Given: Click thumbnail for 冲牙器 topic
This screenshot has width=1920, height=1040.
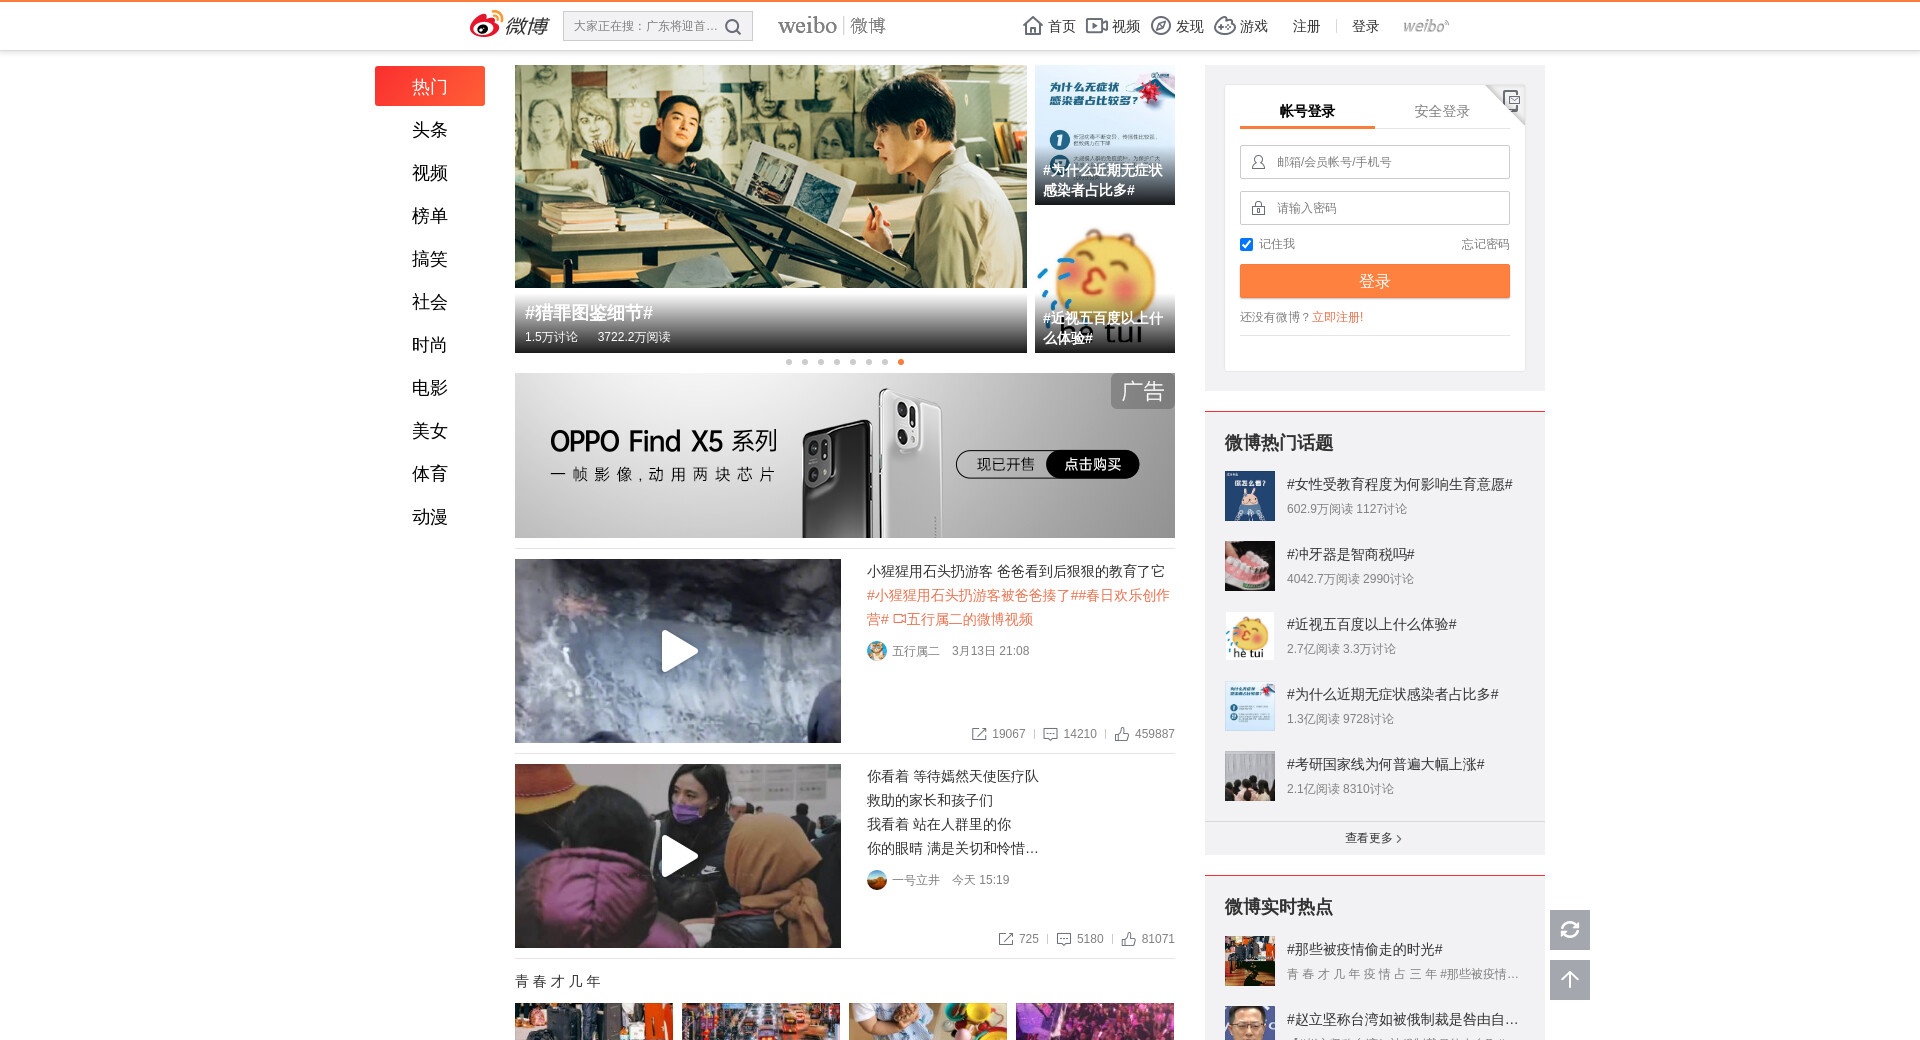Looking at the screenshot, I should 1250,566.
